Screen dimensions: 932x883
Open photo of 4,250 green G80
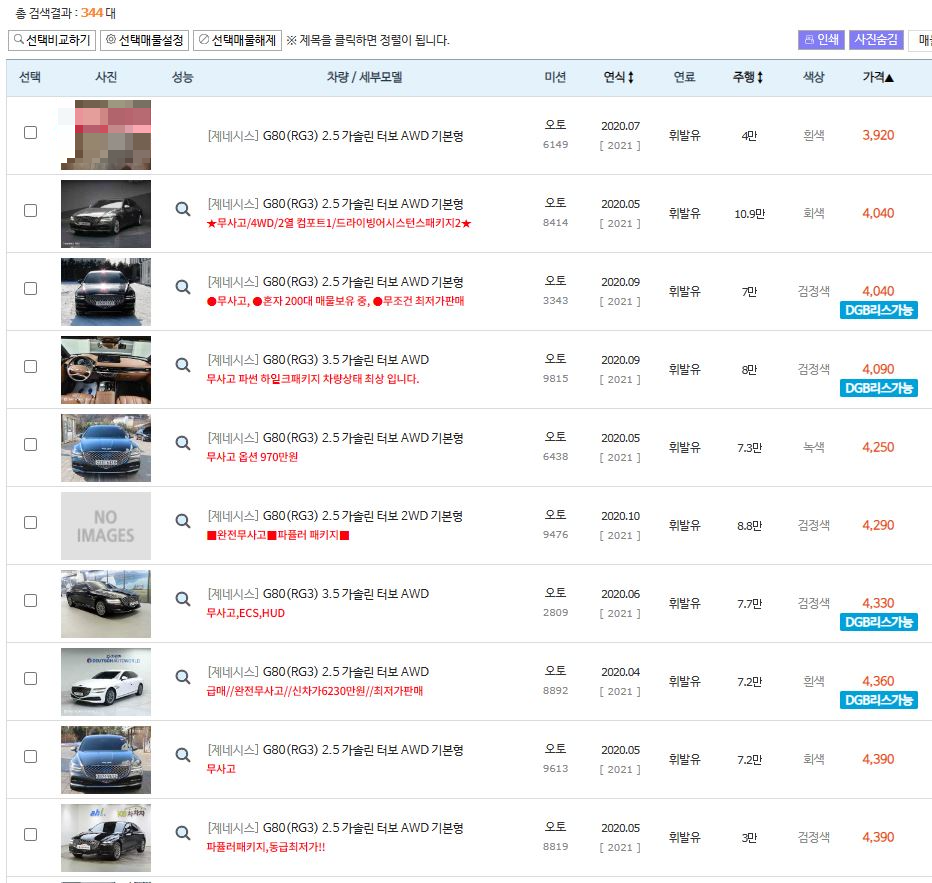point(106,448)
